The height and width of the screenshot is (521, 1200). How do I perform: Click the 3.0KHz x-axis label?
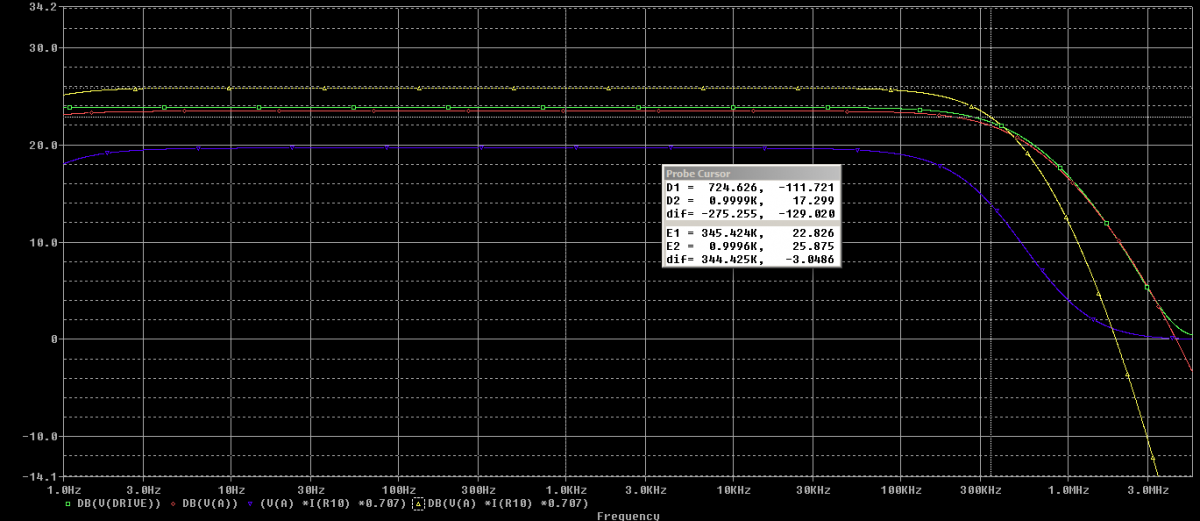click(646, 491)
